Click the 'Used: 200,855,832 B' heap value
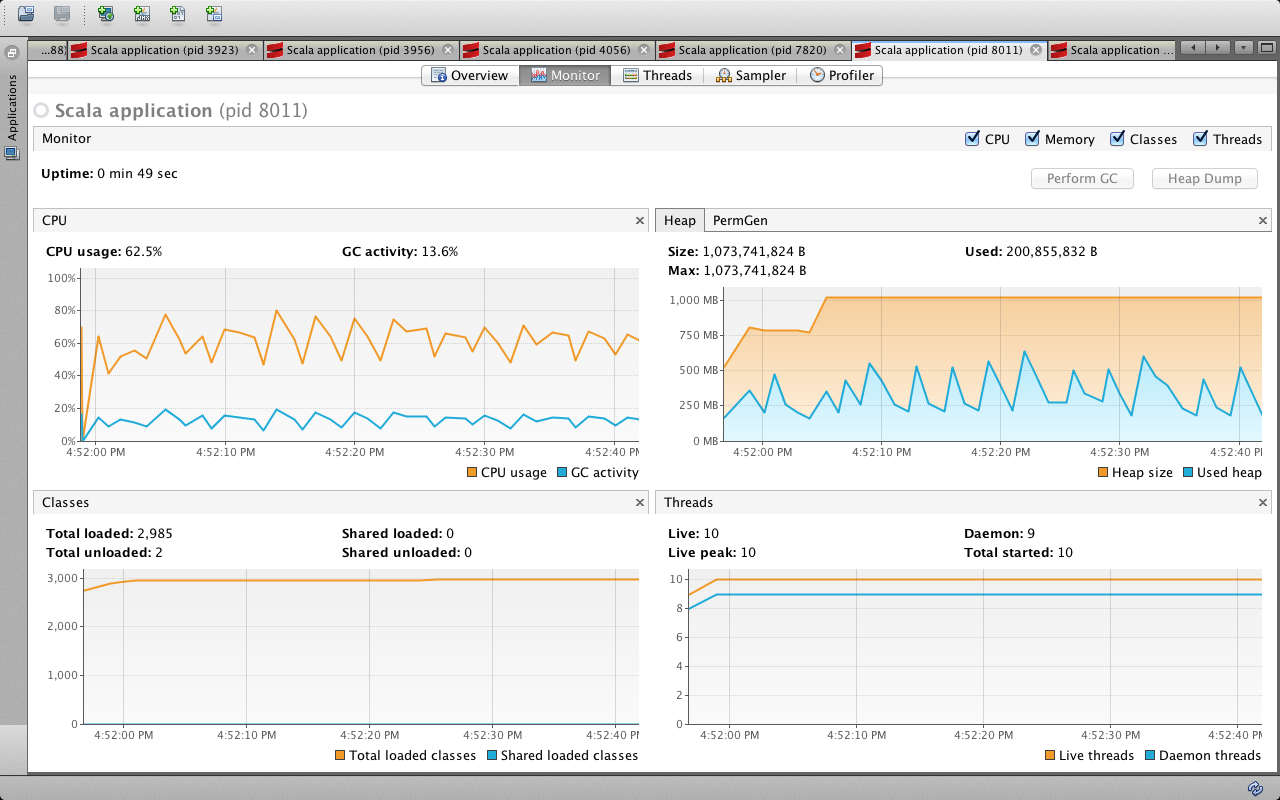 coord(1031,252)
